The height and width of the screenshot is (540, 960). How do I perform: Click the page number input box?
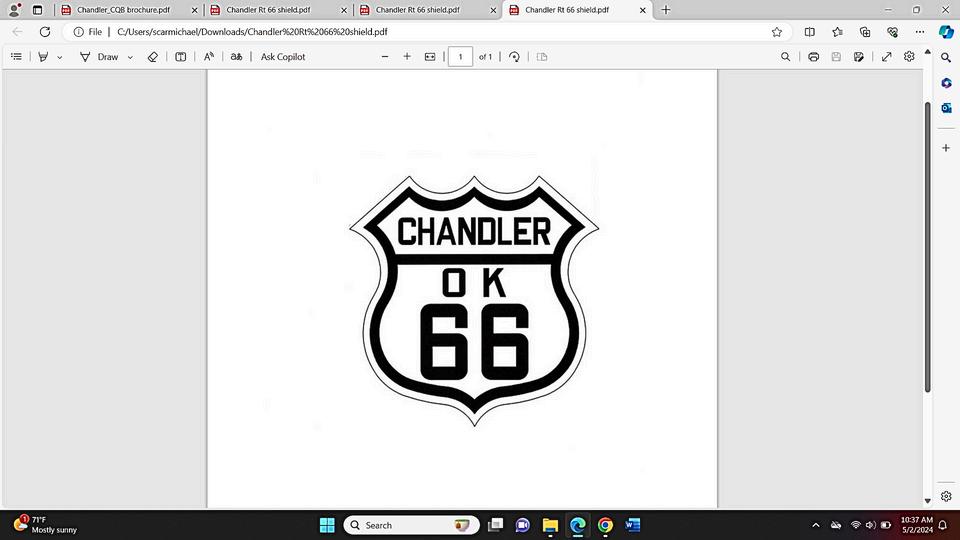460,56
